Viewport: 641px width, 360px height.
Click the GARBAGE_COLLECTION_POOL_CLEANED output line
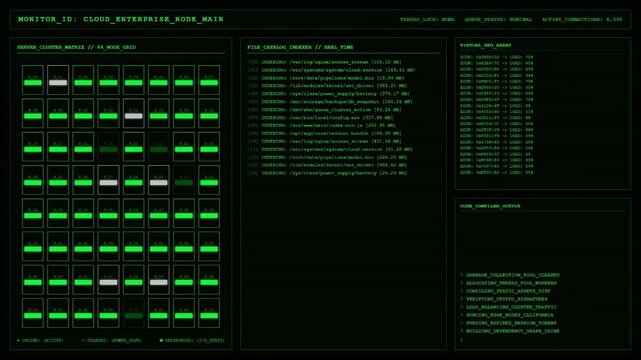(510, 275)
